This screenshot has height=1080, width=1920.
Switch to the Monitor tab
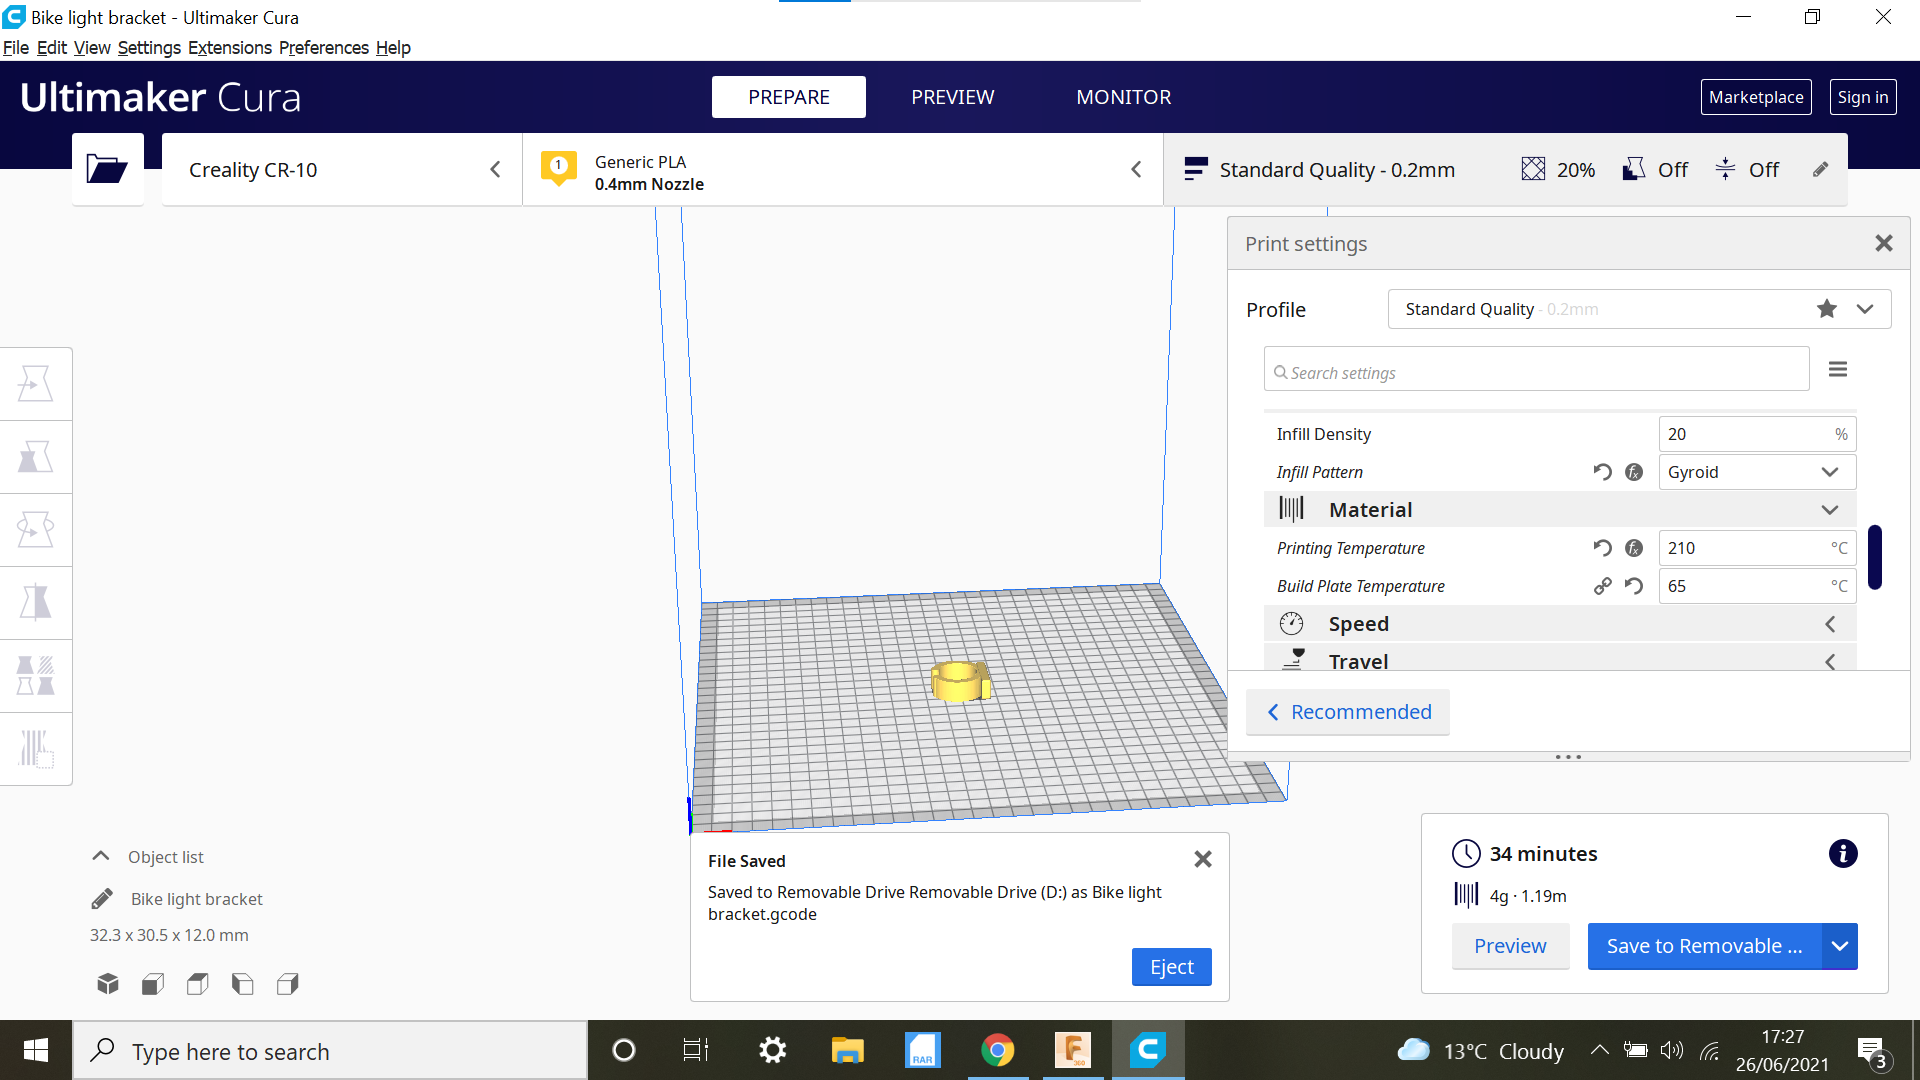[1124, 96]
